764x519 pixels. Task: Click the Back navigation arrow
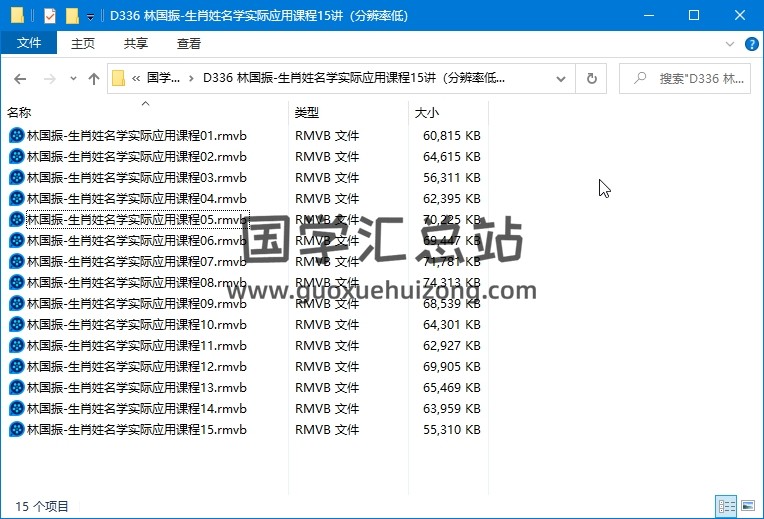point(20,79)
